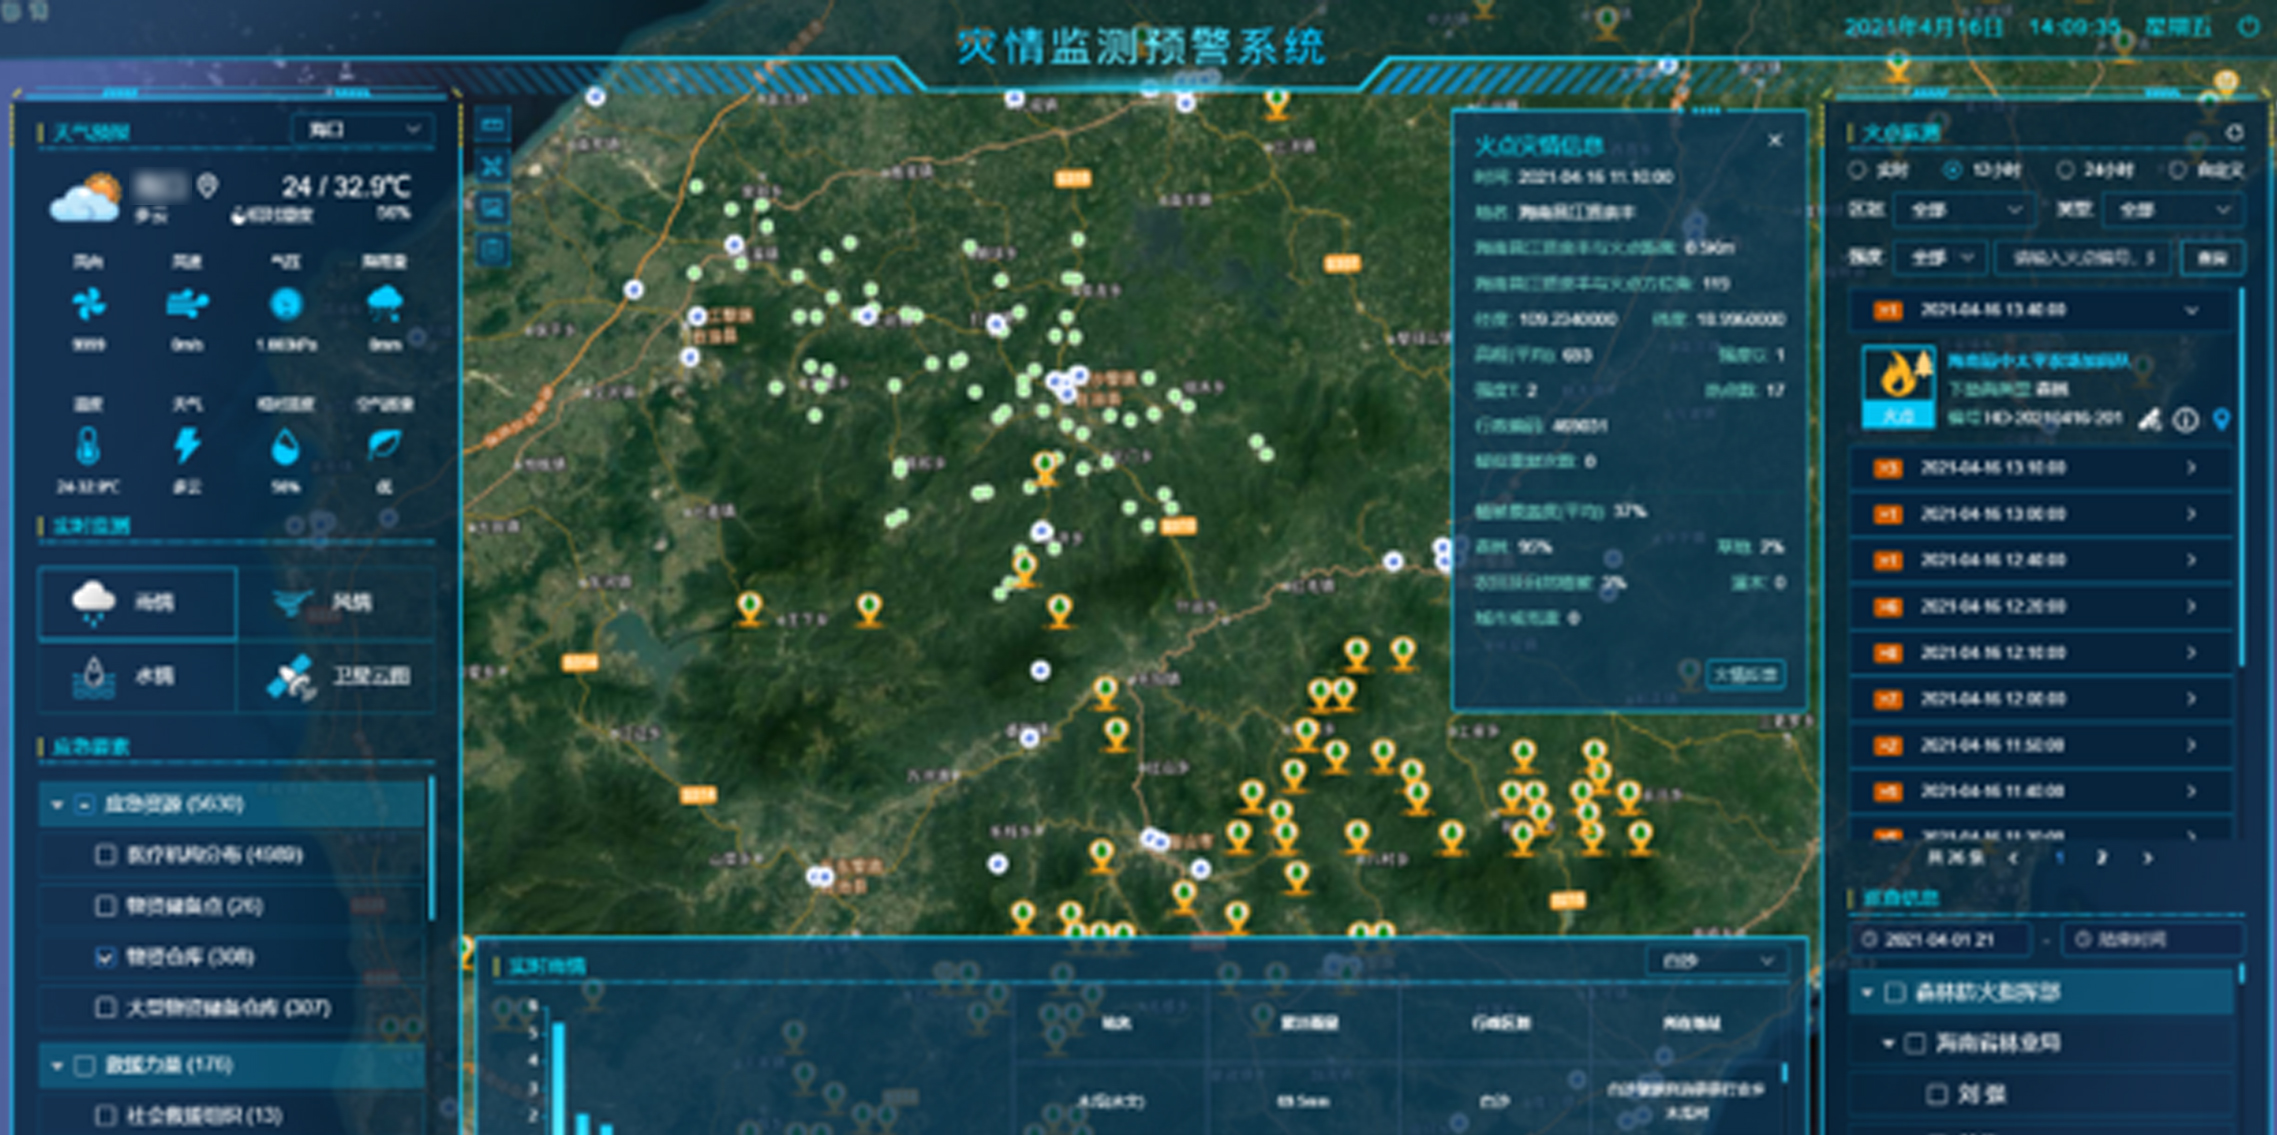Click the fire point number input field

coord(2083,258)
